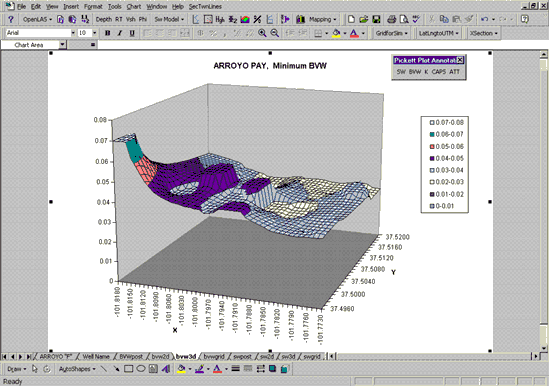549x386 pixels.
Task: Click the Print icon in toolbar
Action: [392, 19]
